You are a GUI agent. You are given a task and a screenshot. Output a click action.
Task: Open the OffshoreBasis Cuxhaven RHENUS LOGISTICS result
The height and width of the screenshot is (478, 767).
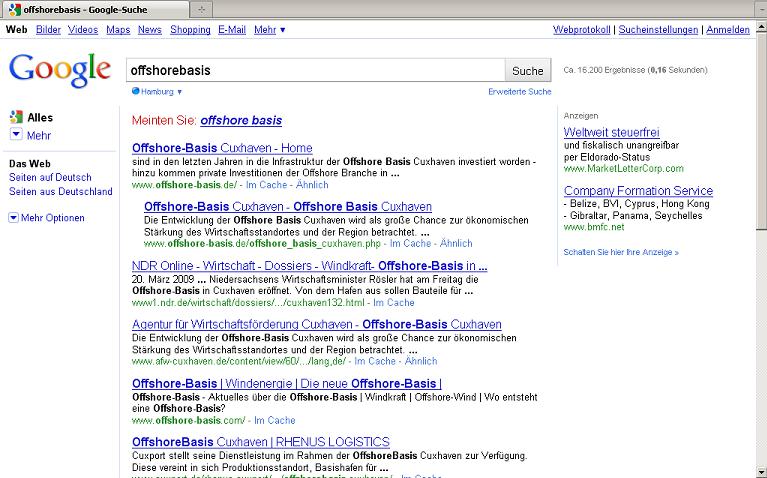(261, 442)
